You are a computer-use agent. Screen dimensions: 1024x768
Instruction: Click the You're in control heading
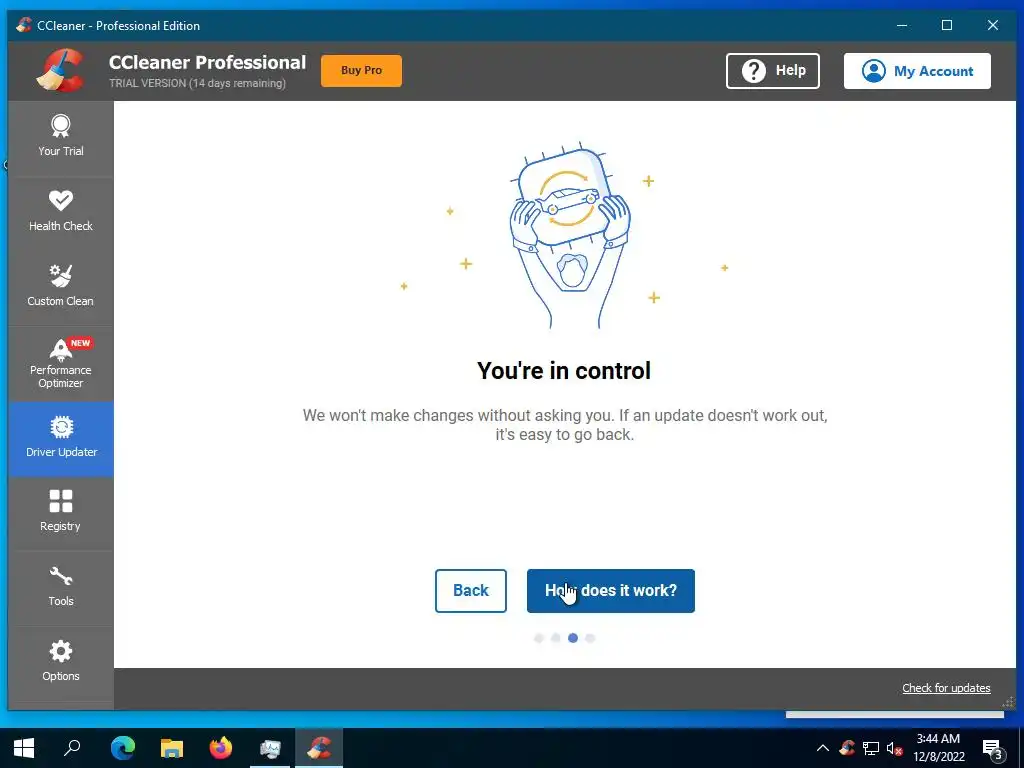point(564,370)
